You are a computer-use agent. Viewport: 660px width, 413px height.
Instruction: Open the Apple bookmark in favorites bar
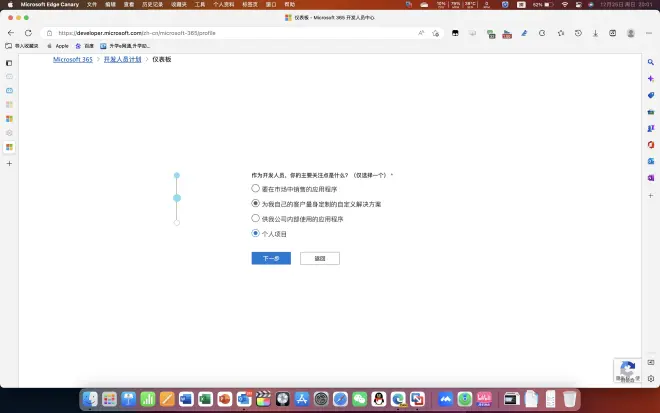[58, 46]
